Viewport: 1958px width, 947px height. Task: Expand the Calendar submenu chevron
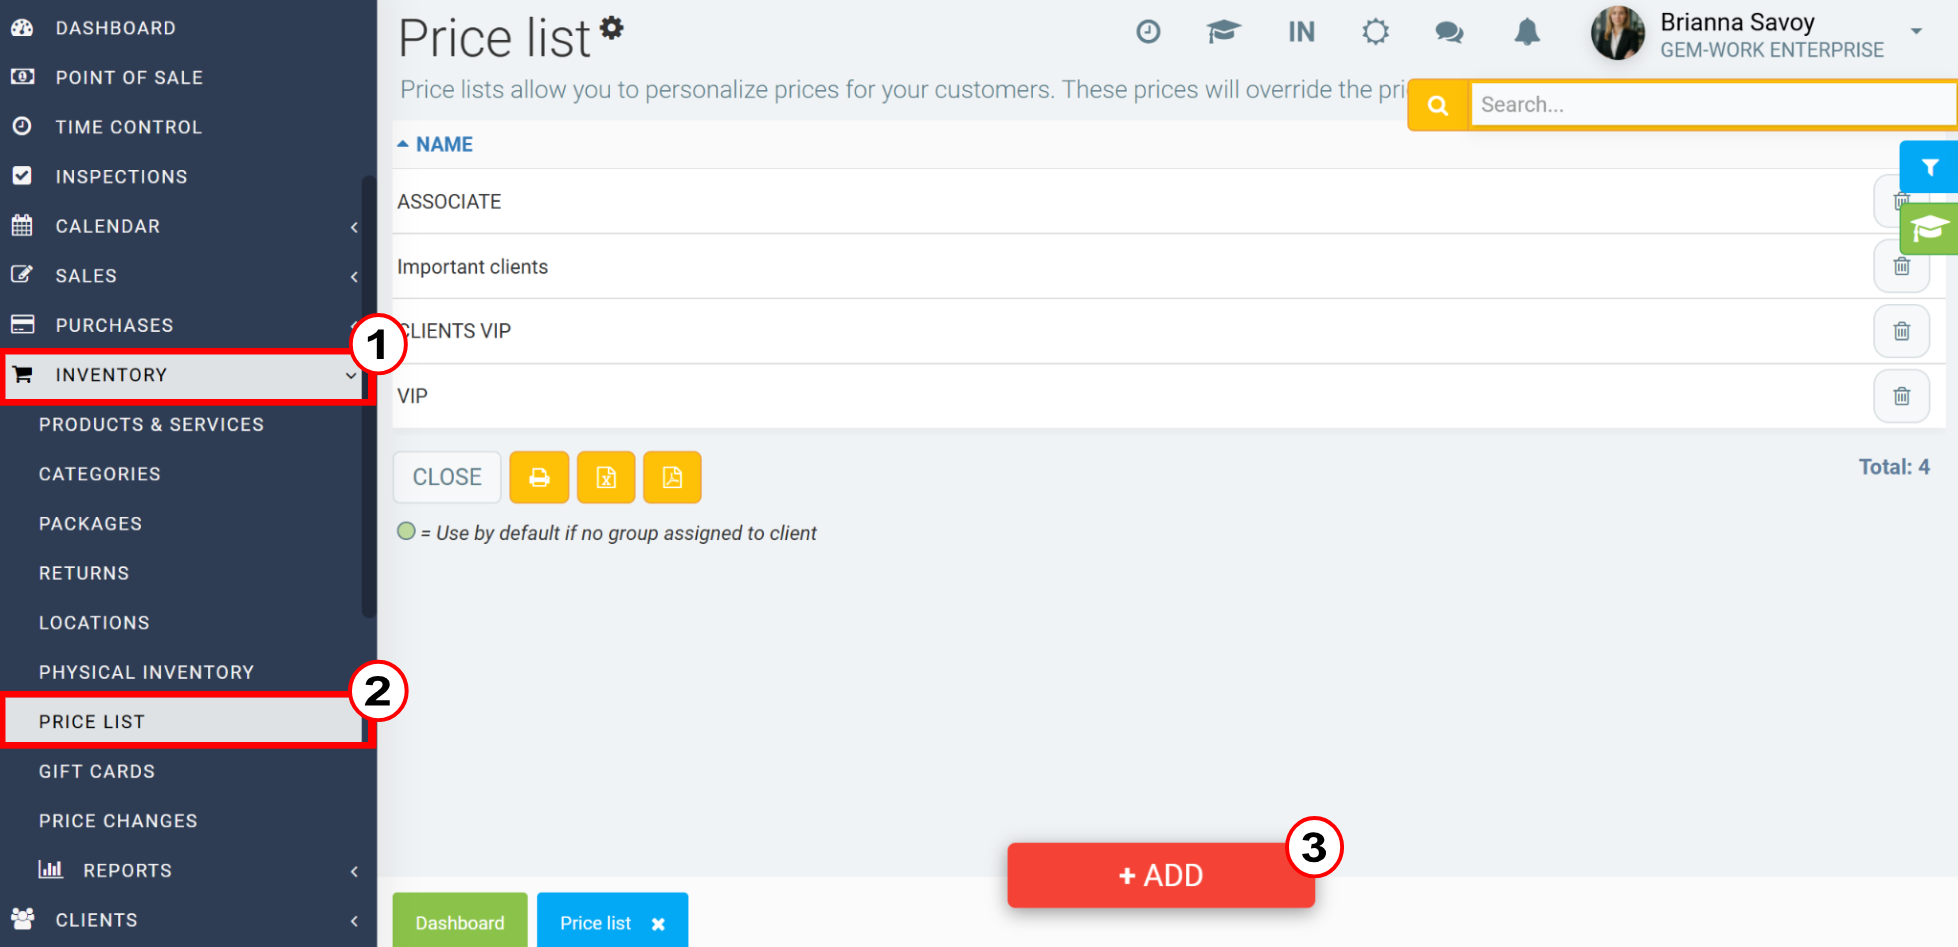click(x=354, y=227)
